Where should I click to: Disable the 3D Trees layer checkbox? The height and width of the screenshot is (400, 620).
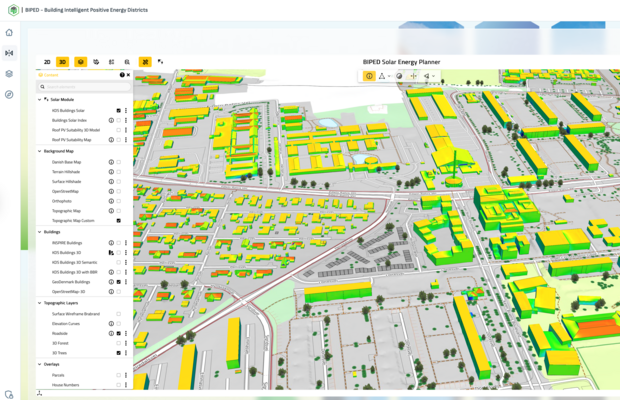click(x=118, y=353)
